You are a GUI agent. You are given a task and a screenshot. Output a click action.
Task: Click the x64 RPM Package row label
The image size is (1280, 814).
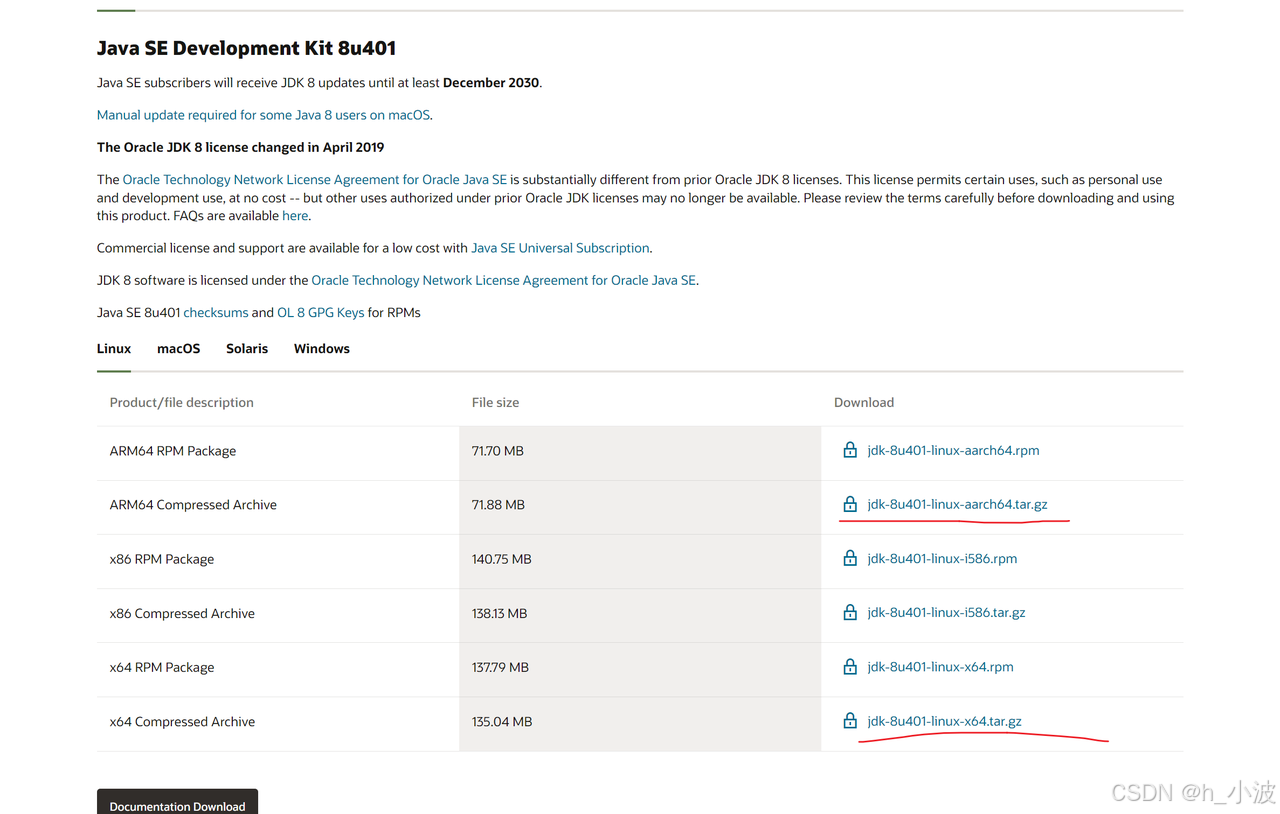coord(162,667)
